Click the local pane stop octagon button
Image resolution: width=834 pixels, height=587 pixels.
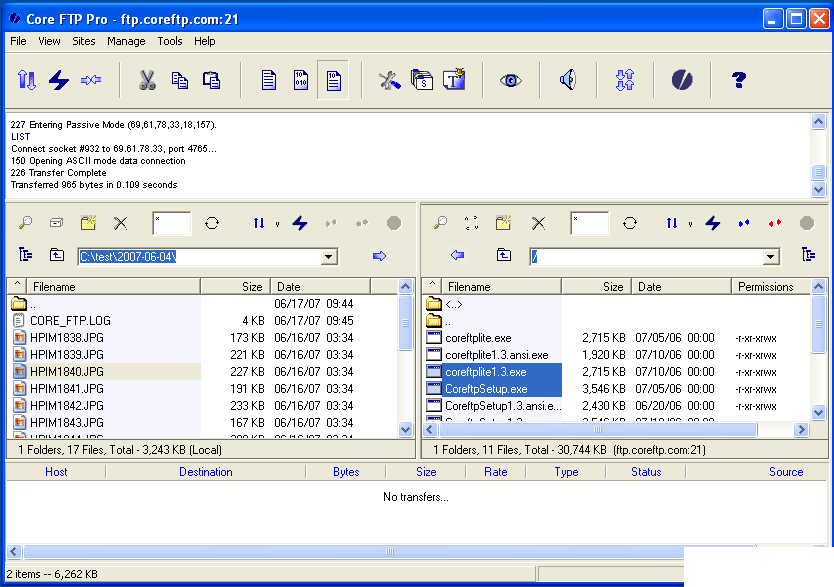coord(394,223)
